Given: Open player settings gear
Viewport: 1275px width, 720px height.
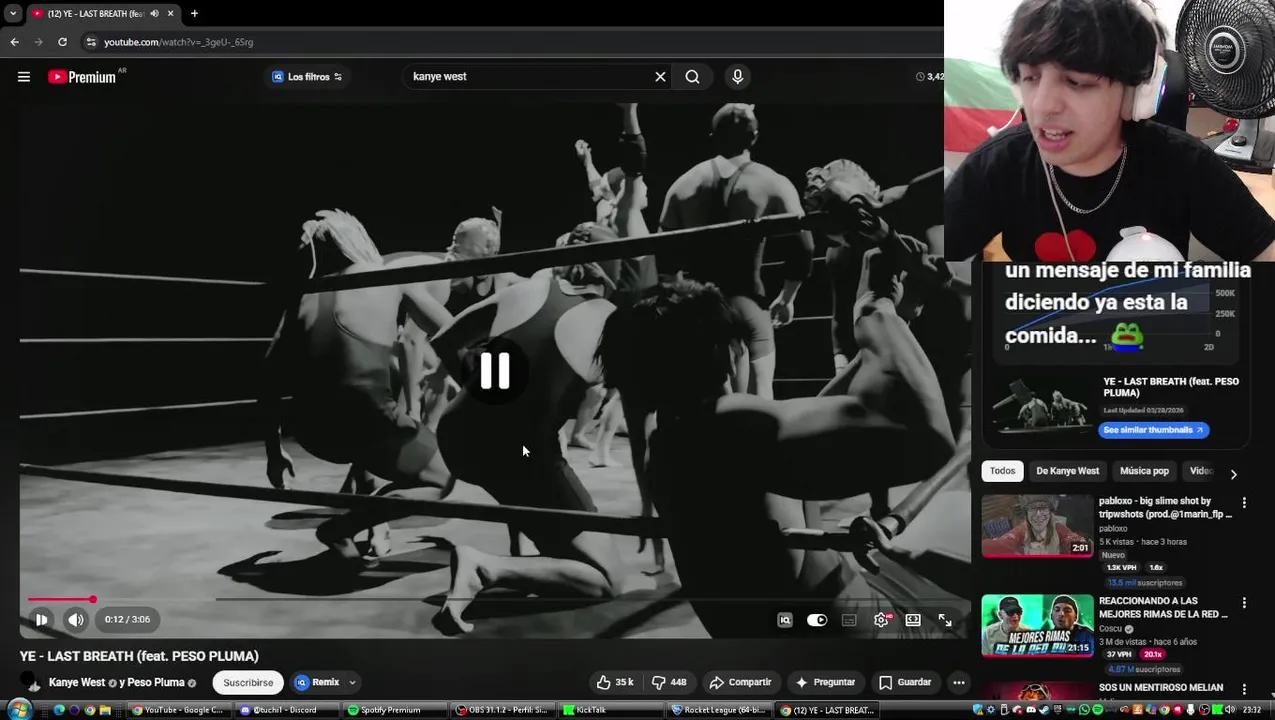Looking at the screenshot, I should pos(881,620).
